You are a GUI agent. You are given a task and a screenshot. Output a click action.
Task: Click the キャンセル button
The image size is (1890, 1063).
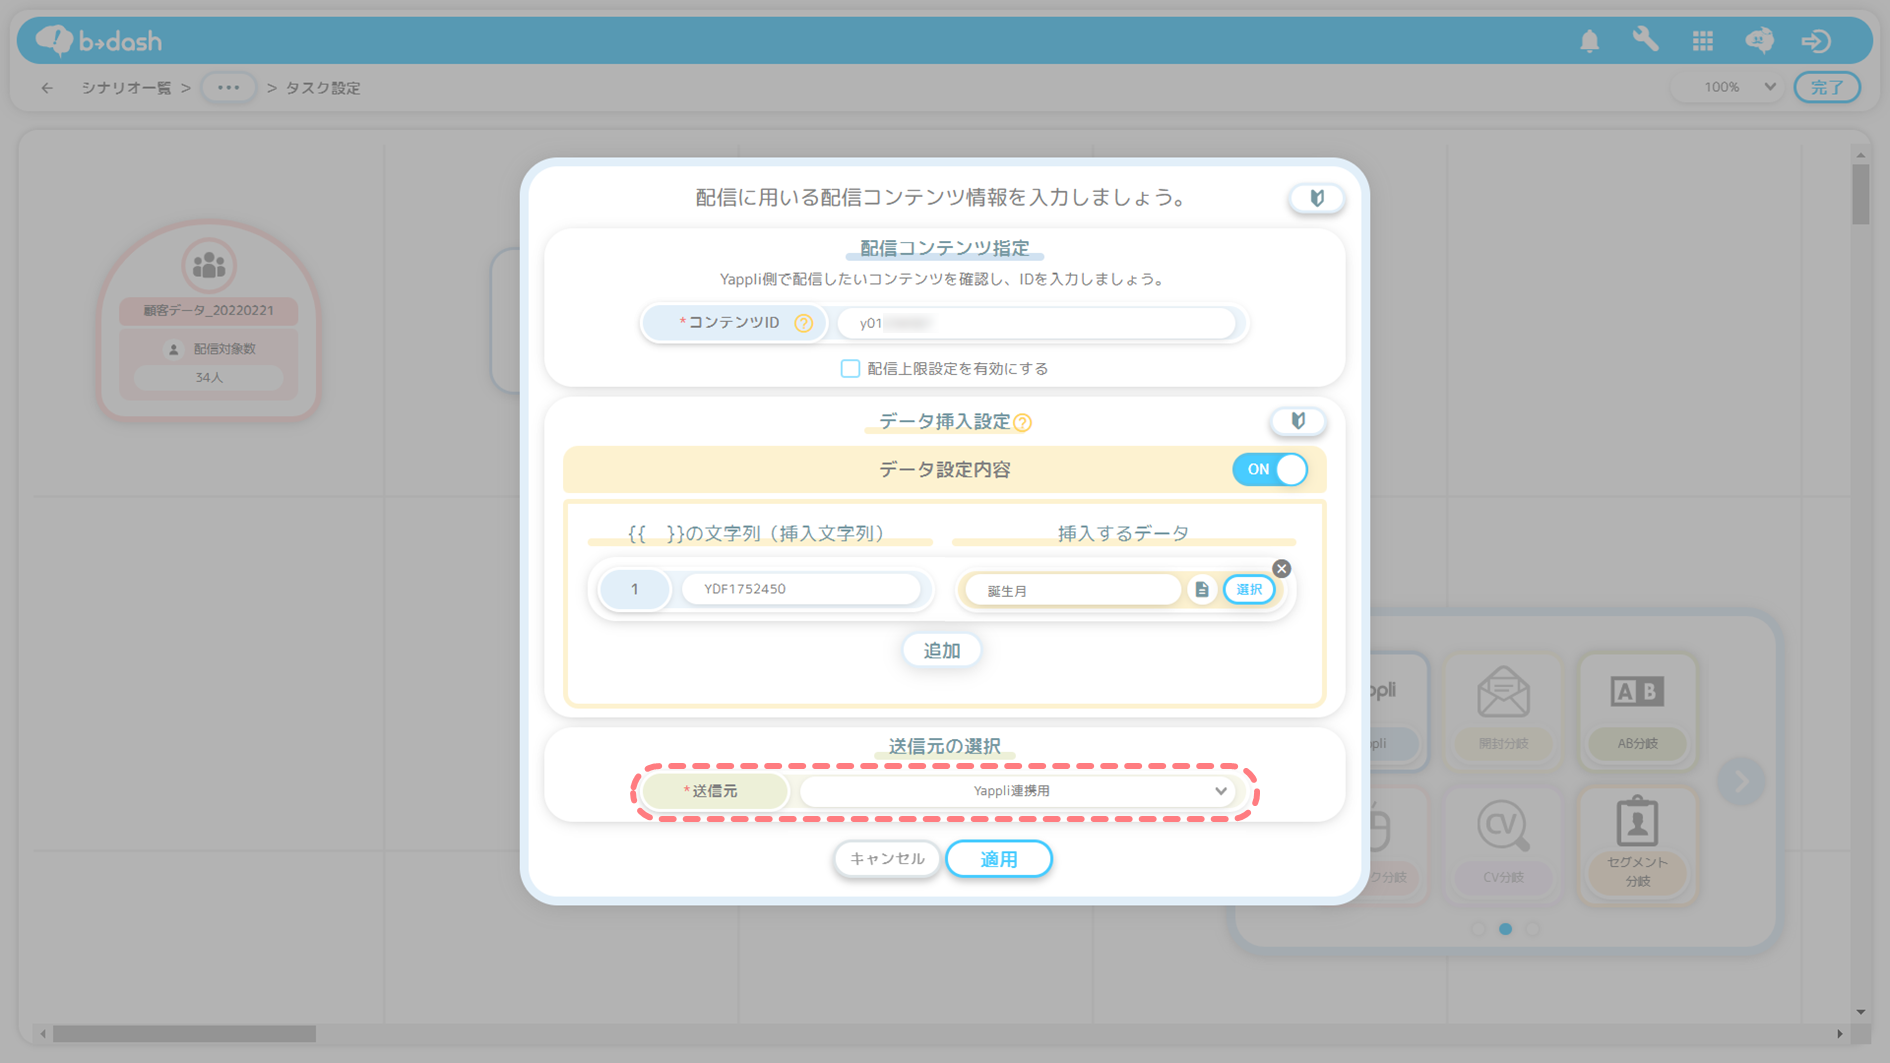click(x=887, y=859)
